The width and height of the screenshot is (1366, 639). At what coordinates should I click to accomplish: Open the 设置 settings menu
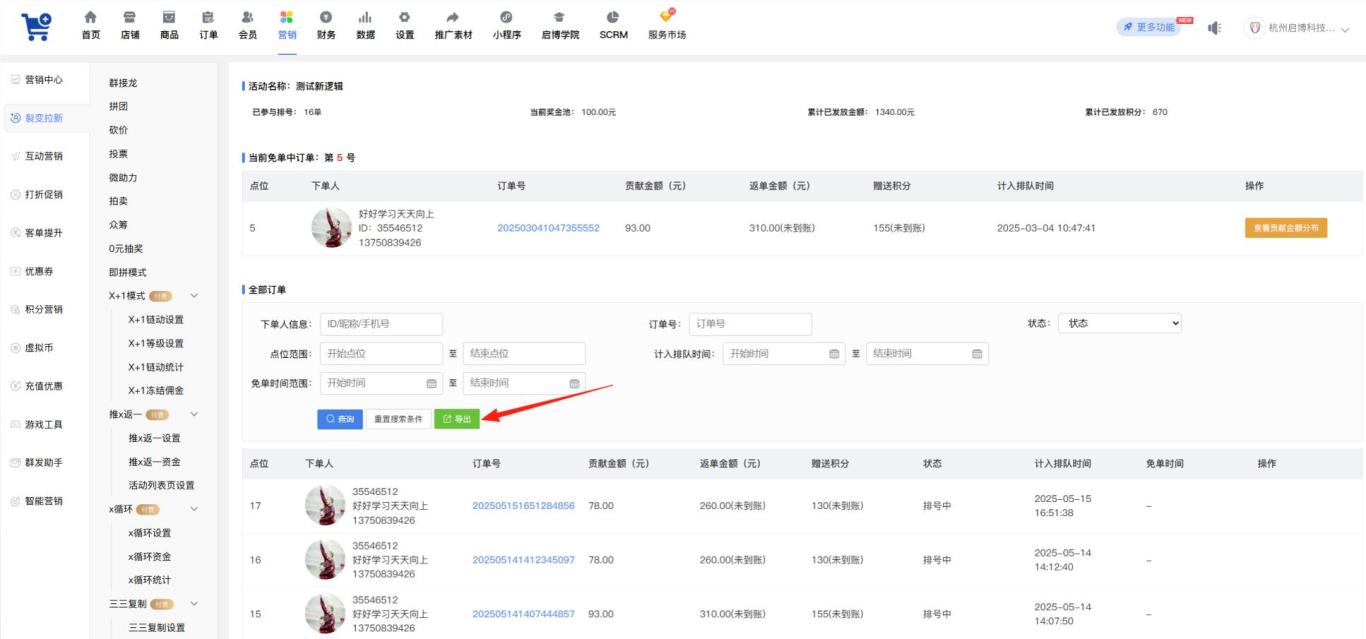point(404,26)
